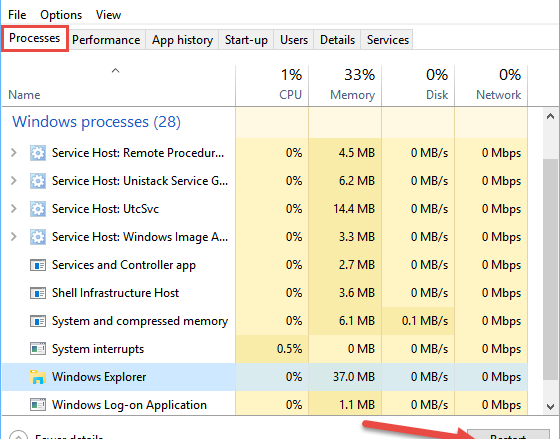Image resolution: width=560 pixels, height=439 pixels.
Task: Switch to the Start-up tab
Action: tap(246, 40)
